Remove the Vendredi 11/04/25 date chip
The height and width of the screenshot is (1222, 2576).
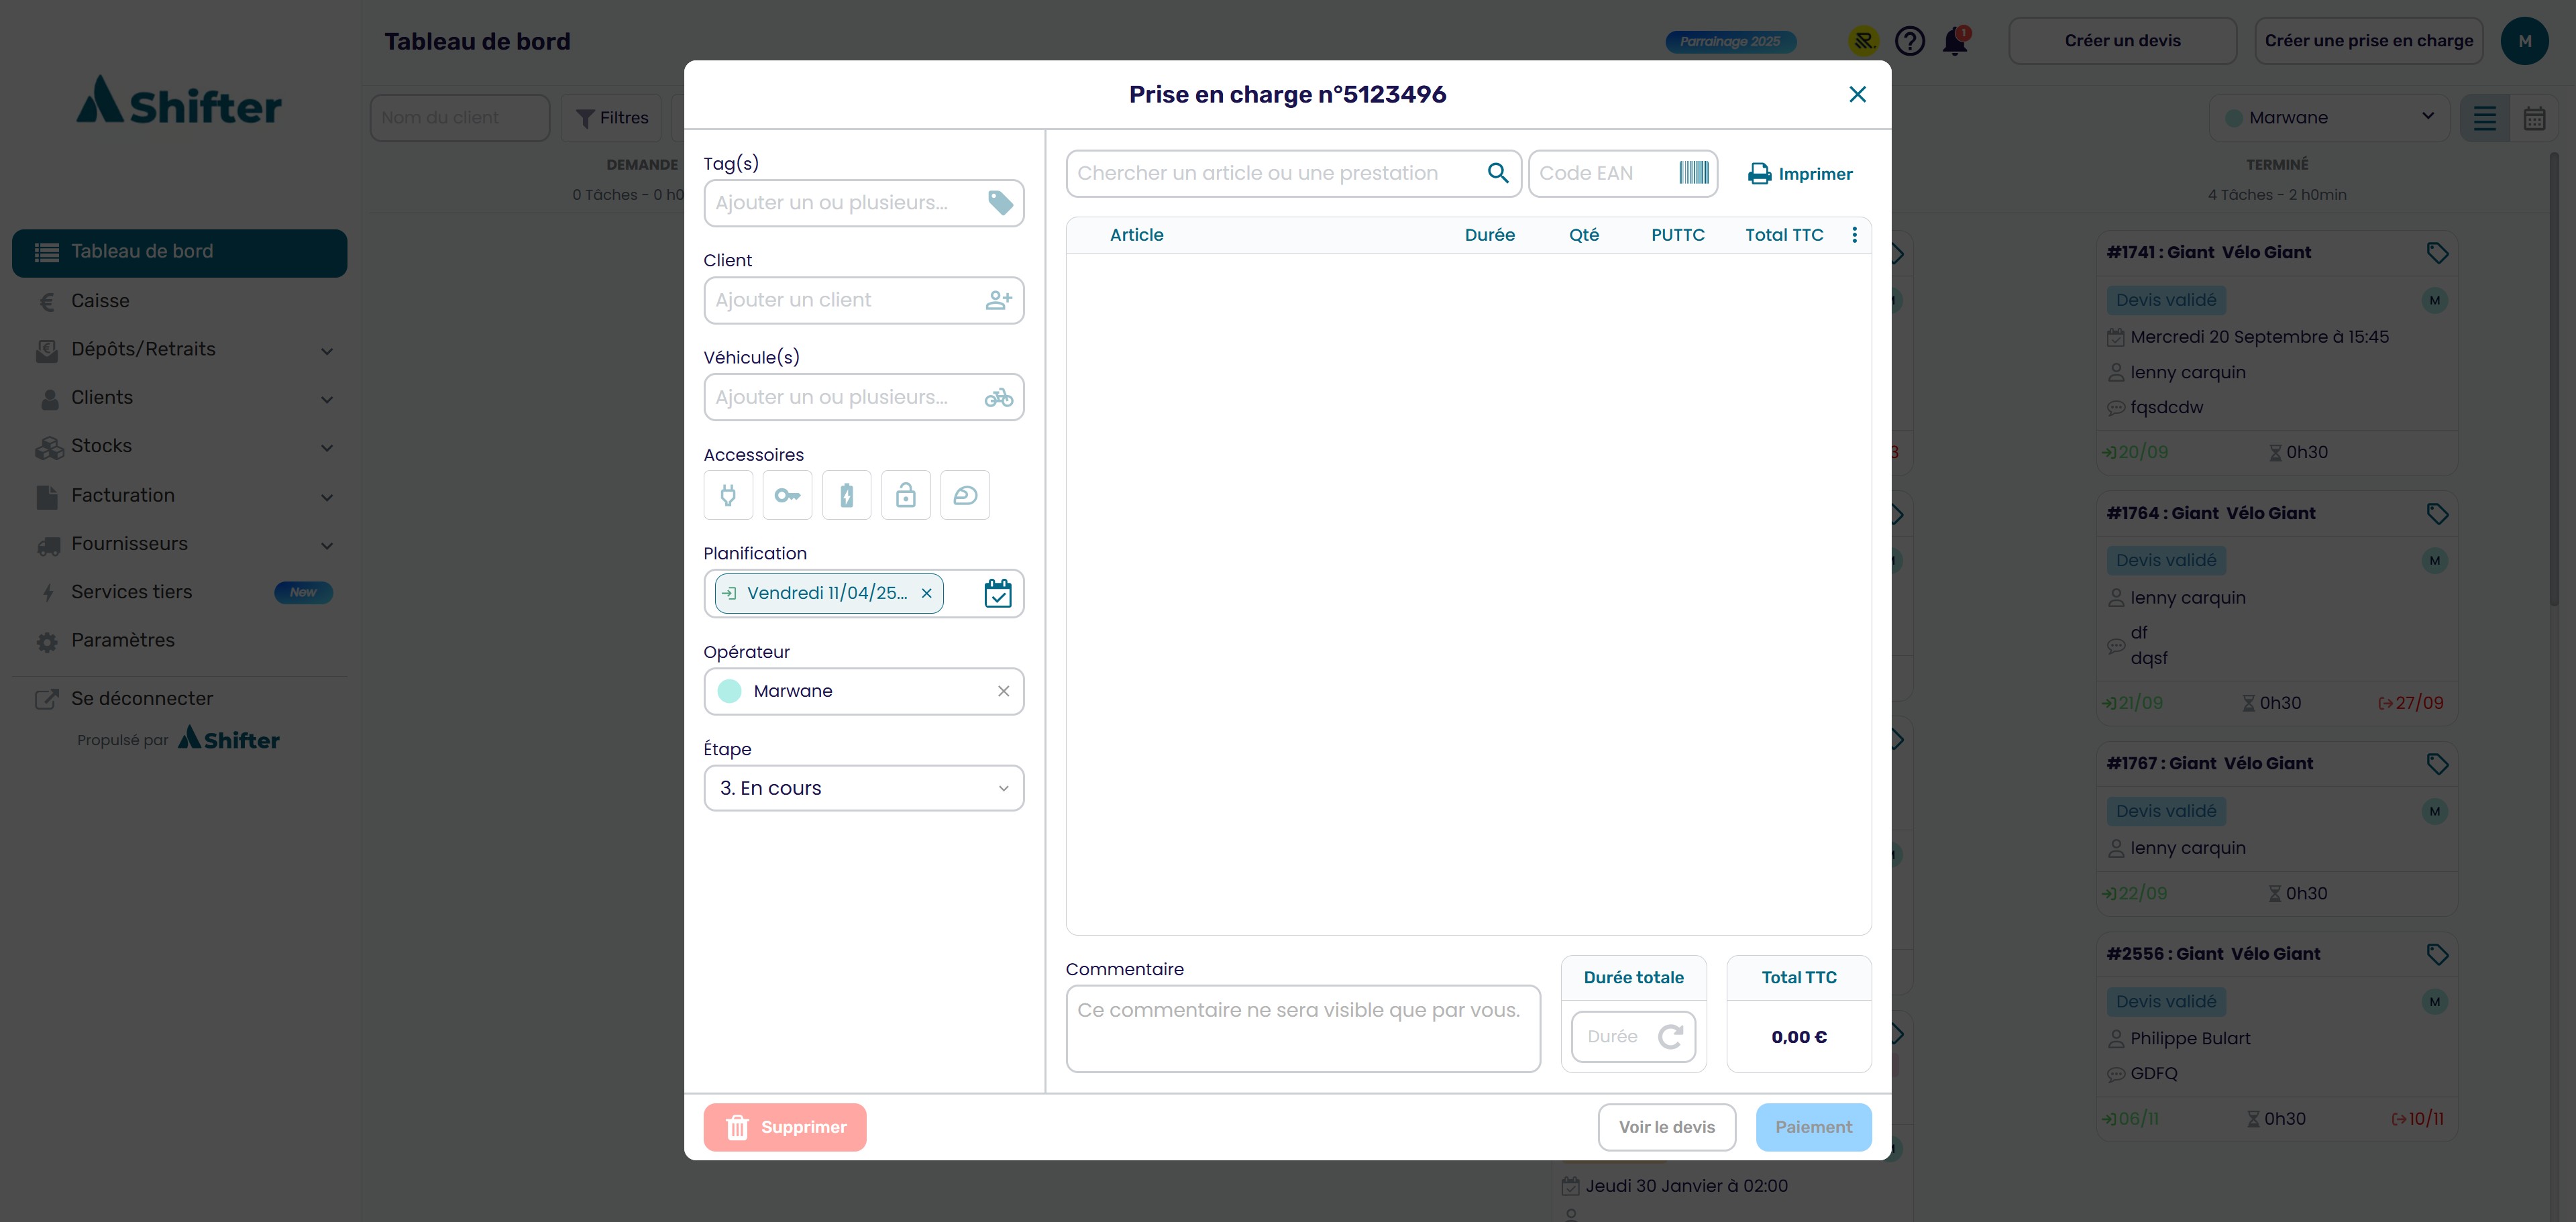point(927,593)
